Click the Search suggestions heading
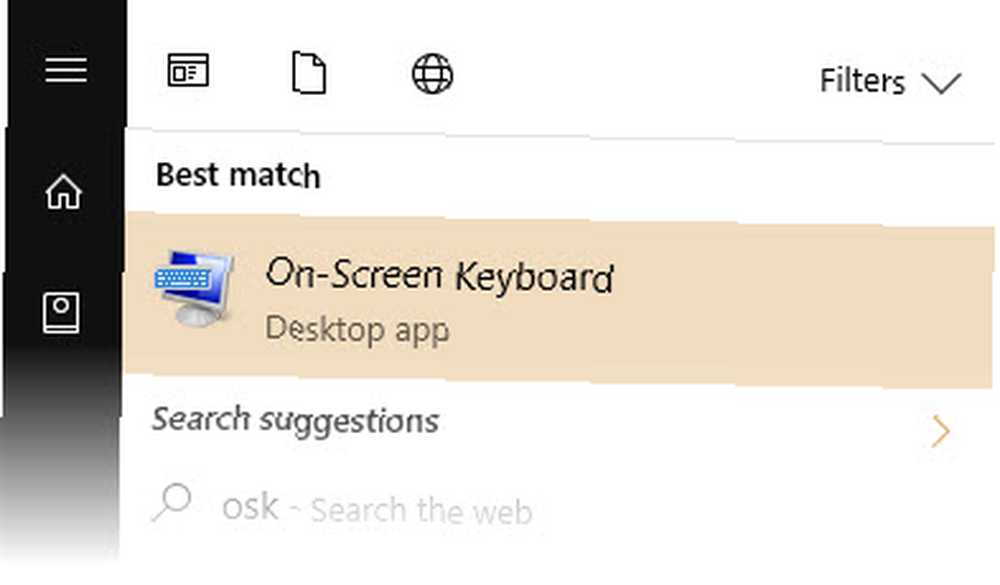The image size is (1000, 585). point(295,421)
